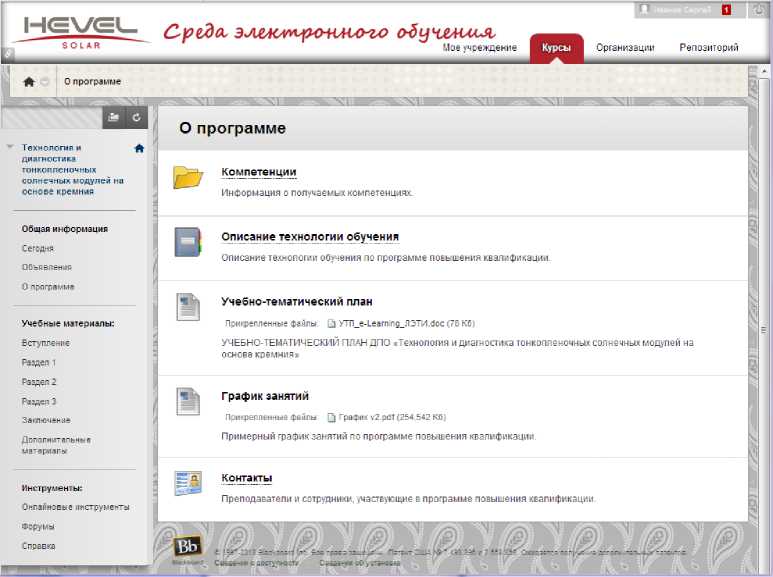Click the Blackboard Bb logo in footer
Viewport: 773px width, 577px height.
click(x=188, y=547)
